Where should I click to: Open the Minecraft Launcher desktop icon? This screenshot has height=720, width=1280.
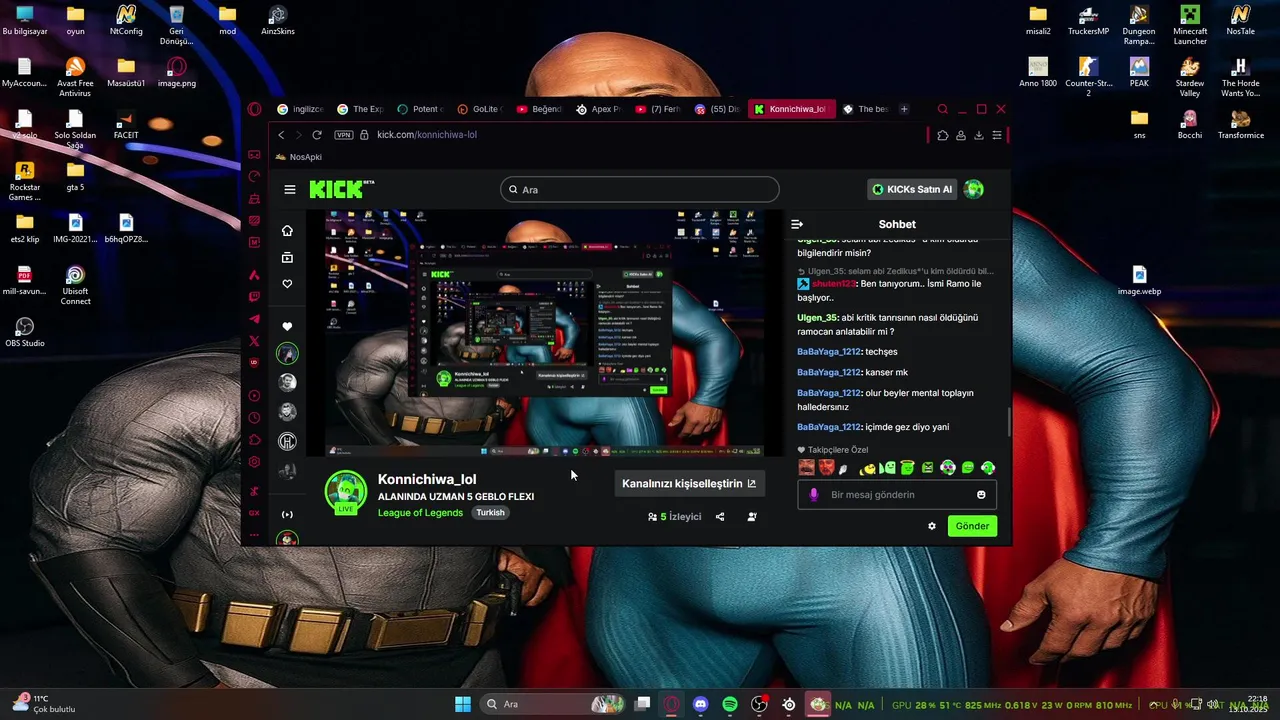point(1190,26)
